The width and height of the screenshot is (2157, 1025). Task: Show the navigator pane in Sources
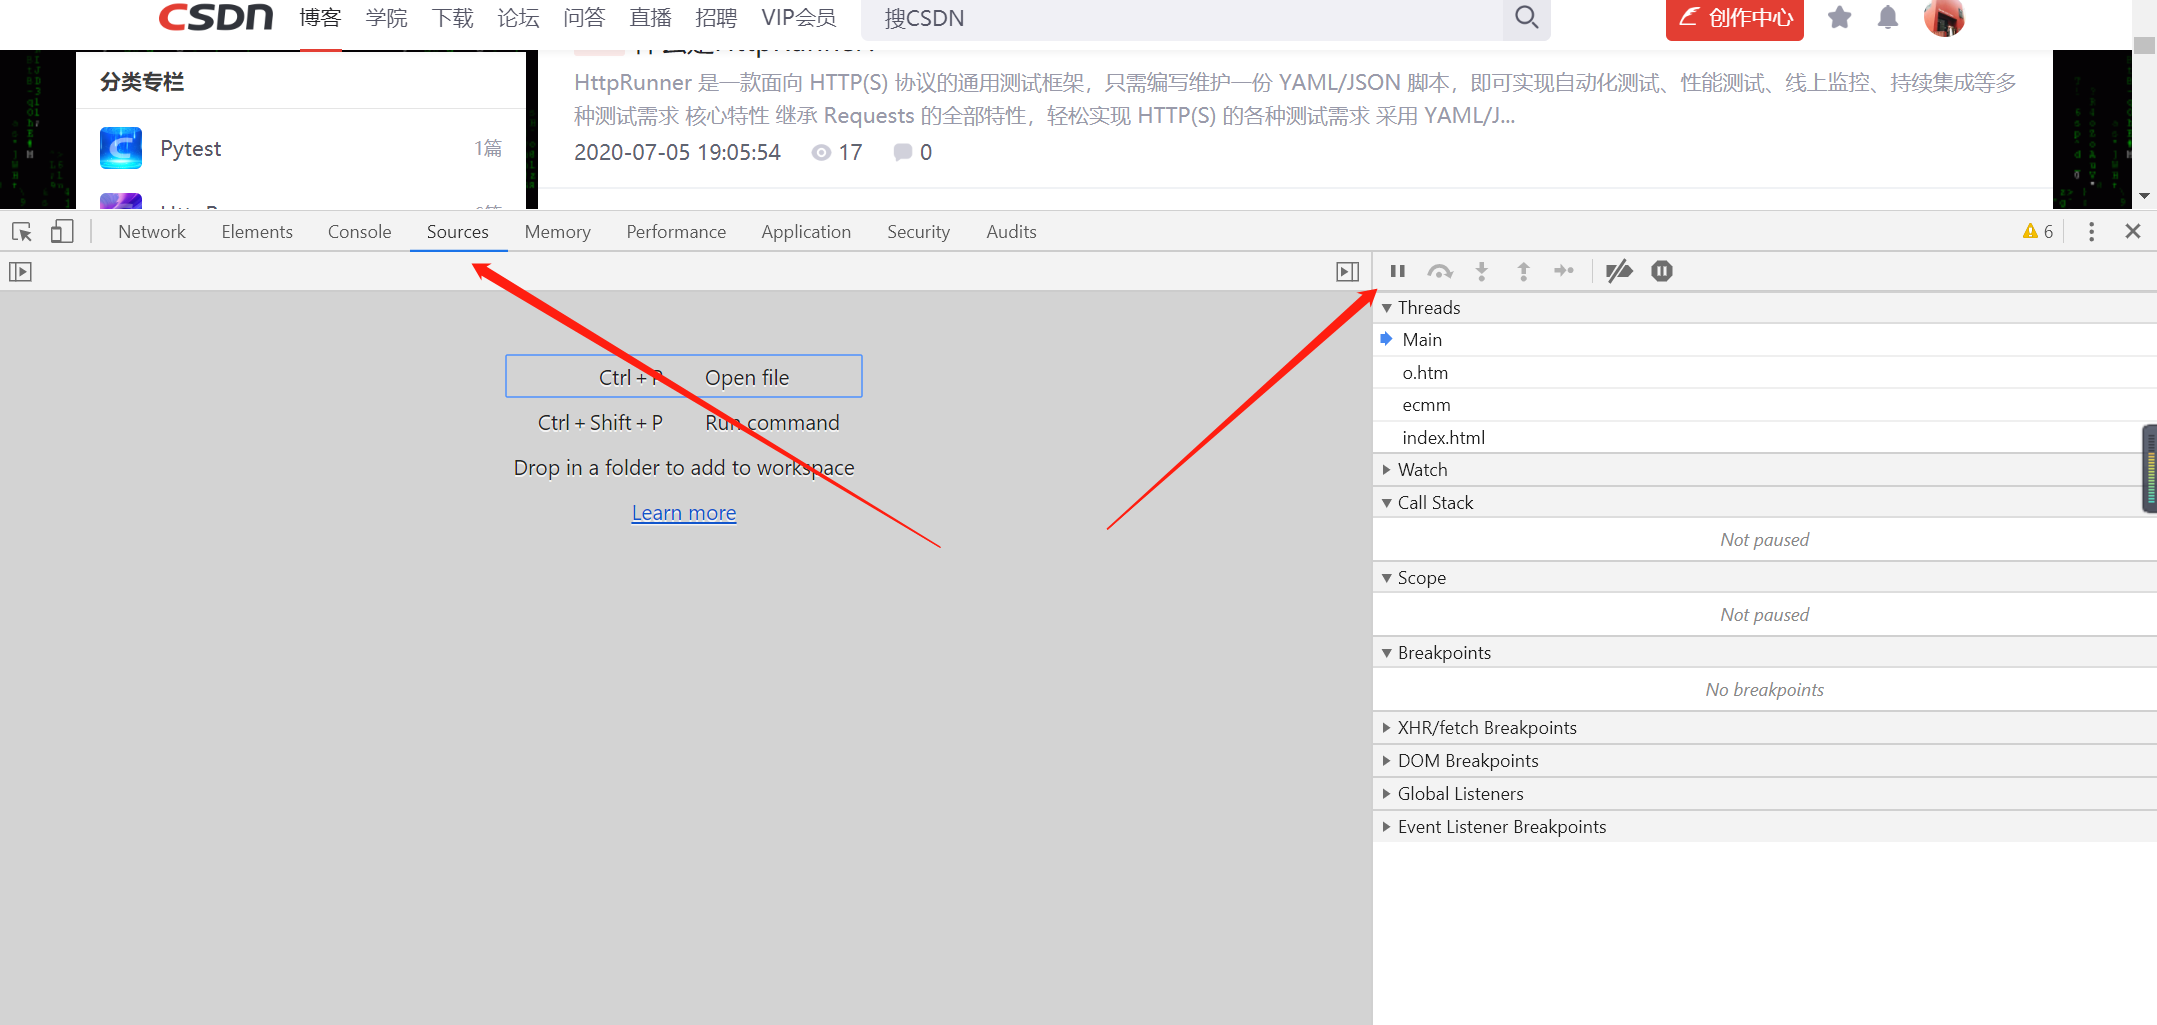tap(20, 272)
